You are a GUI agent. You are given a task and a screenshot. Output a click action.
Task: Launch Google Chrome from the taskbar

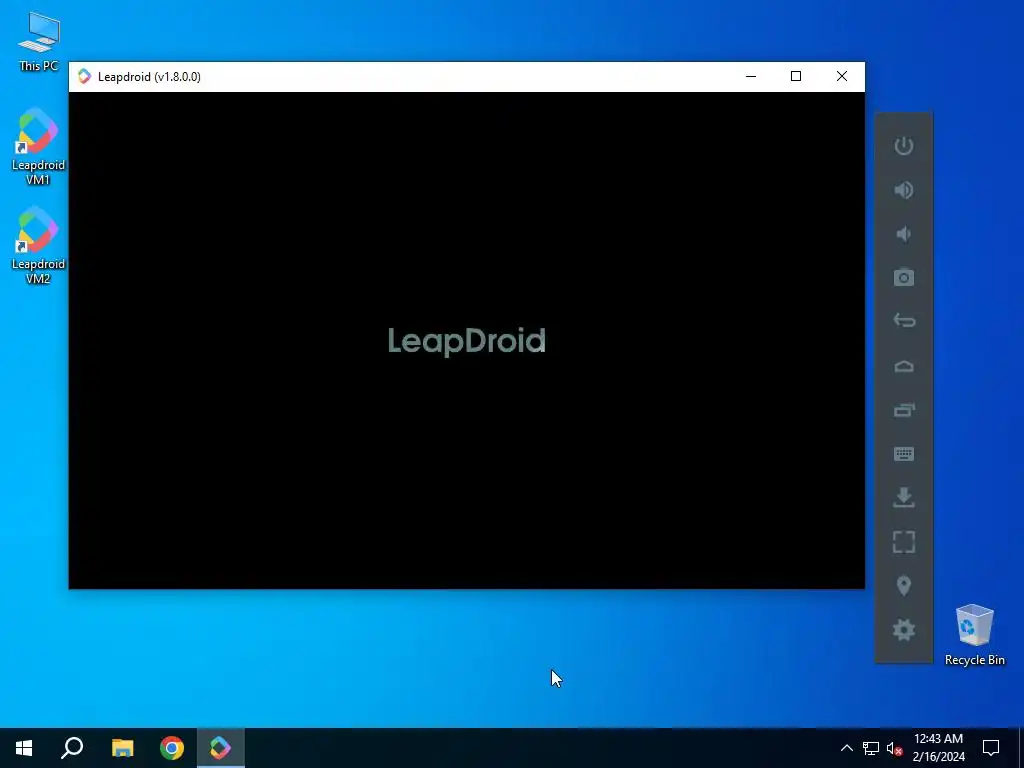[172, 748]
